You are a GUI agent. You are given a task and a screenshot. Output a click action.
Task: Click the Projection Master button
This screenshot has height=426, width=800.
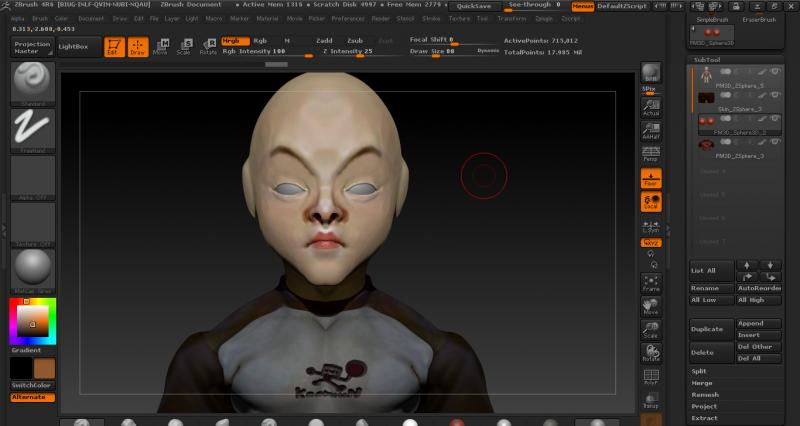(x=32, y=47)
